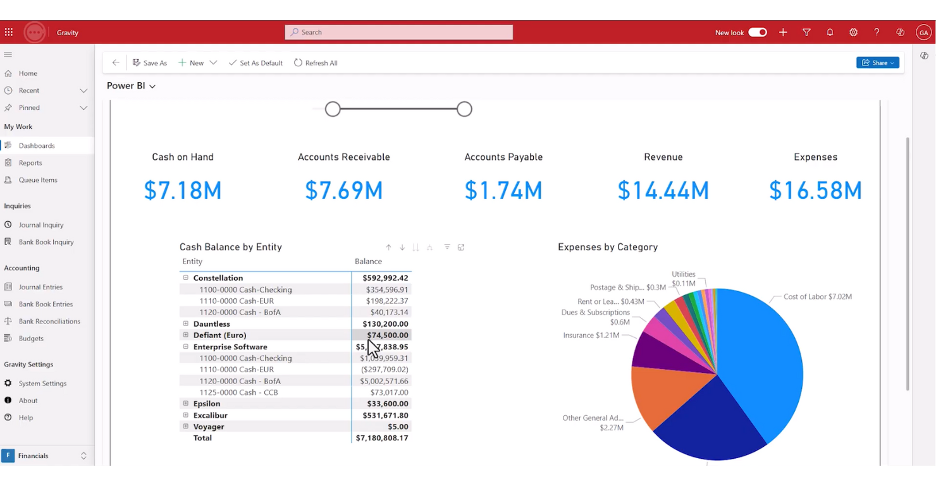The width and height of the screenshot is (936, 486).
Task: Click the left handle of the range slider
Action: pos(332,109)
